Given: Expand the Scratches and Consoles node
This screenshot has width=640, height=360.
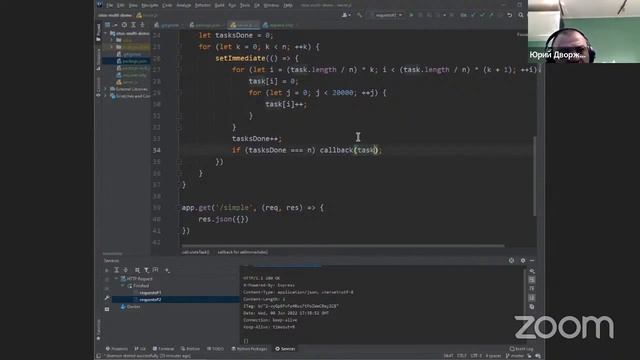Looking at the screenshot, I should 106,96.
